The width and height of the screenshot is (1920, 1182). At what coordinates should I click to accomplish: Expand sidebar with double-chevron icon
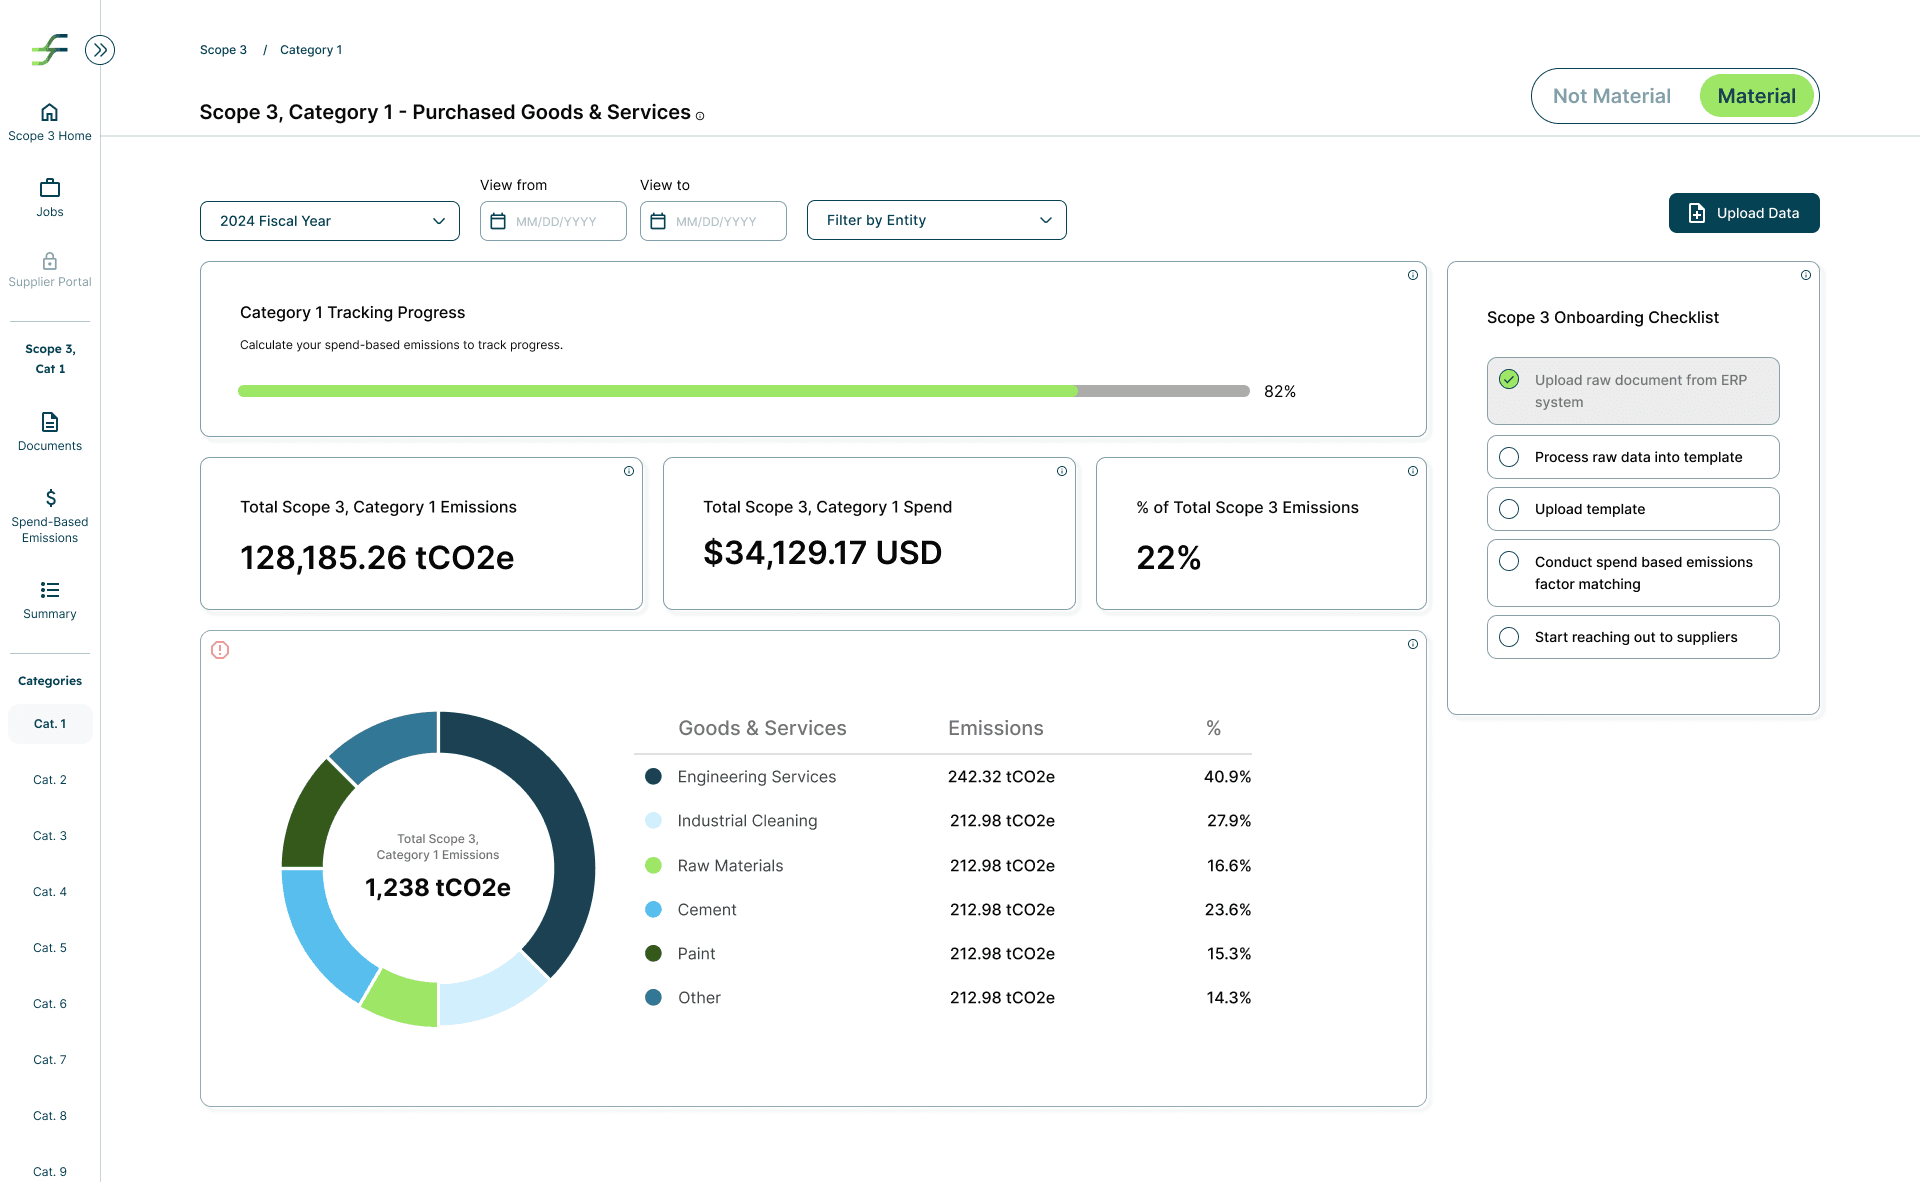pos(100,50)
